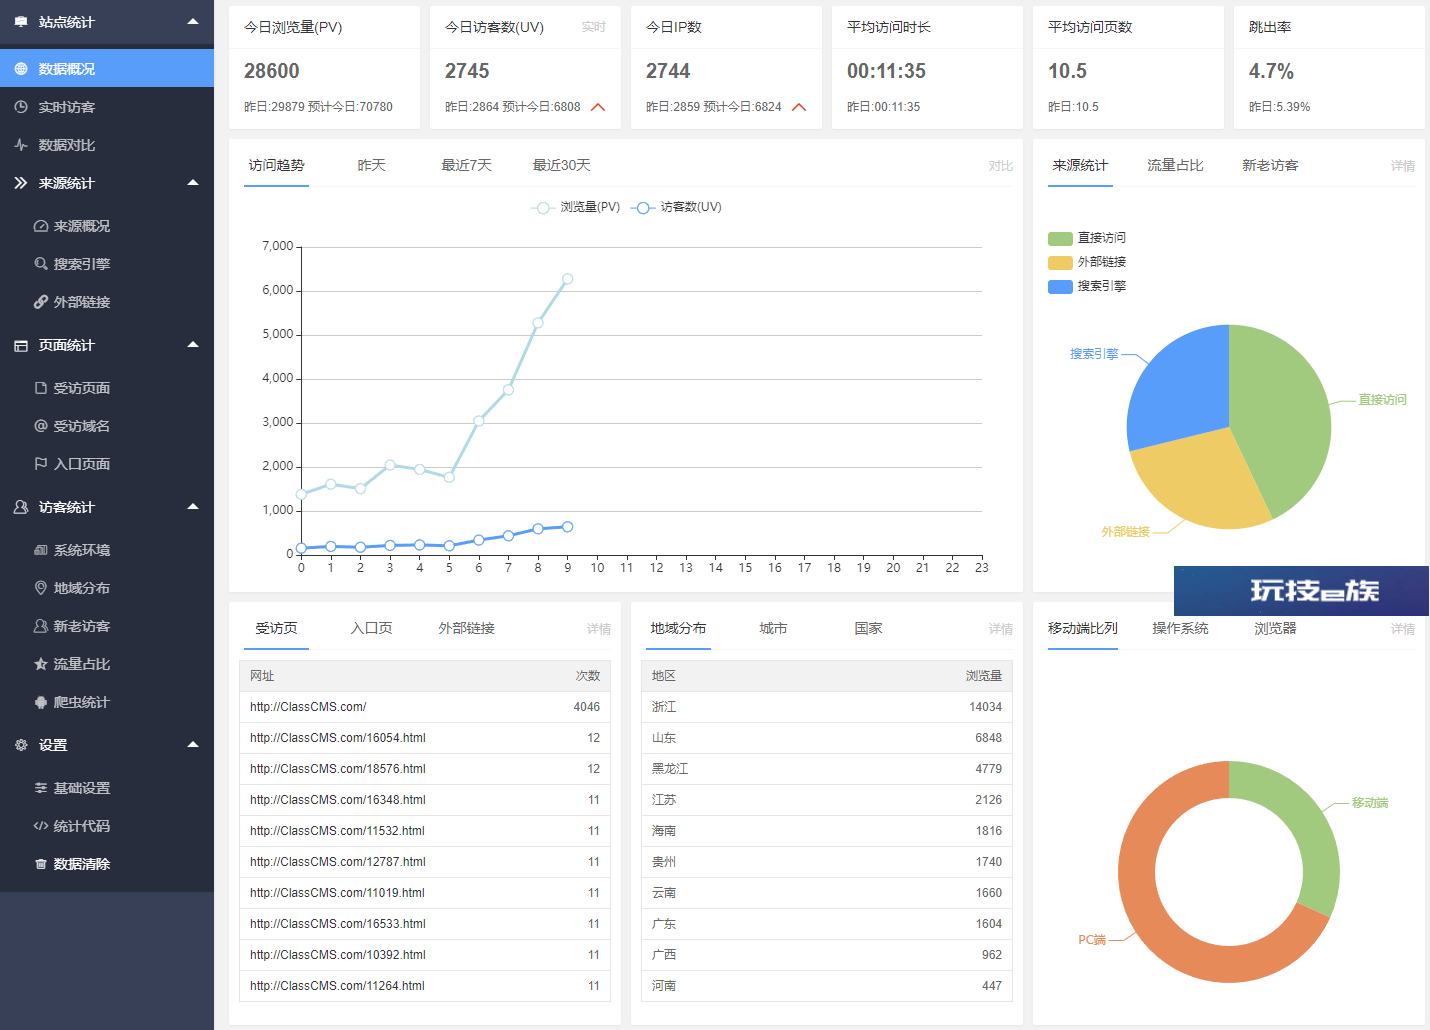Click the 28600 PV value
The image size is (1430, 1030).
click(272, 71)
